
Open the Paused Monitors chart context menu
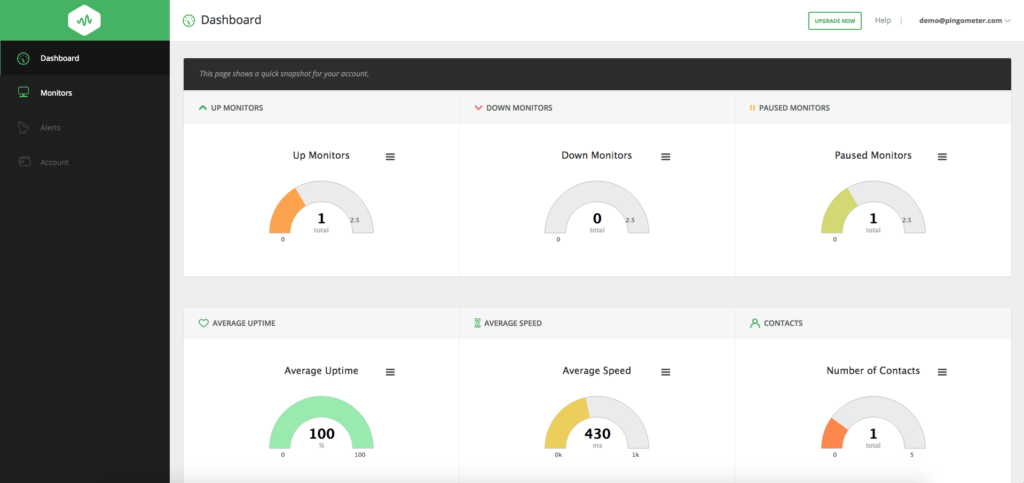point(942,156)
